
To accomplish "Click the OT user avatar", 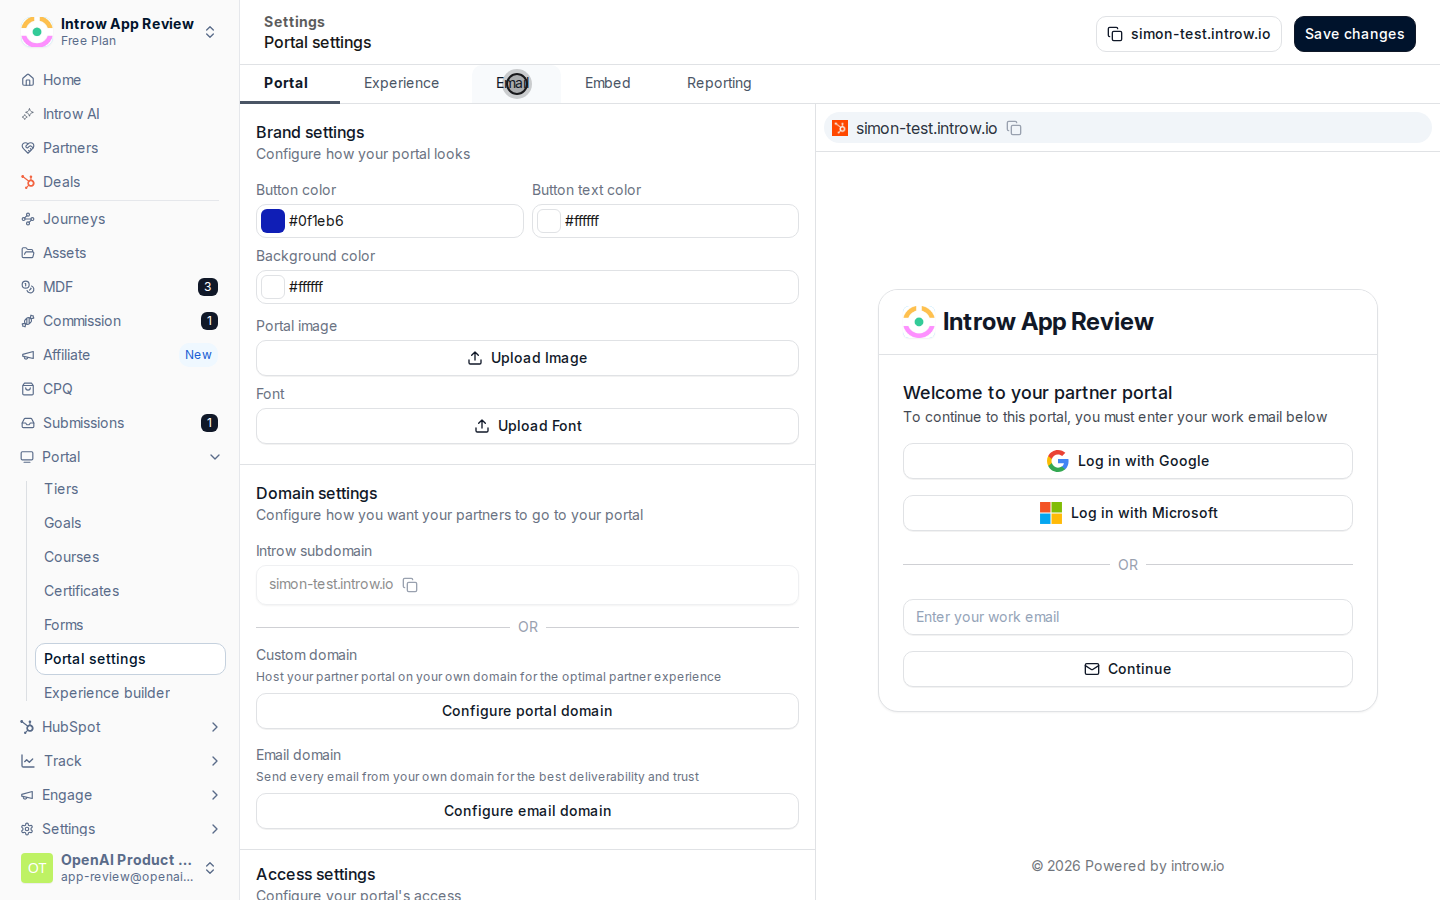I will [37, 868].
